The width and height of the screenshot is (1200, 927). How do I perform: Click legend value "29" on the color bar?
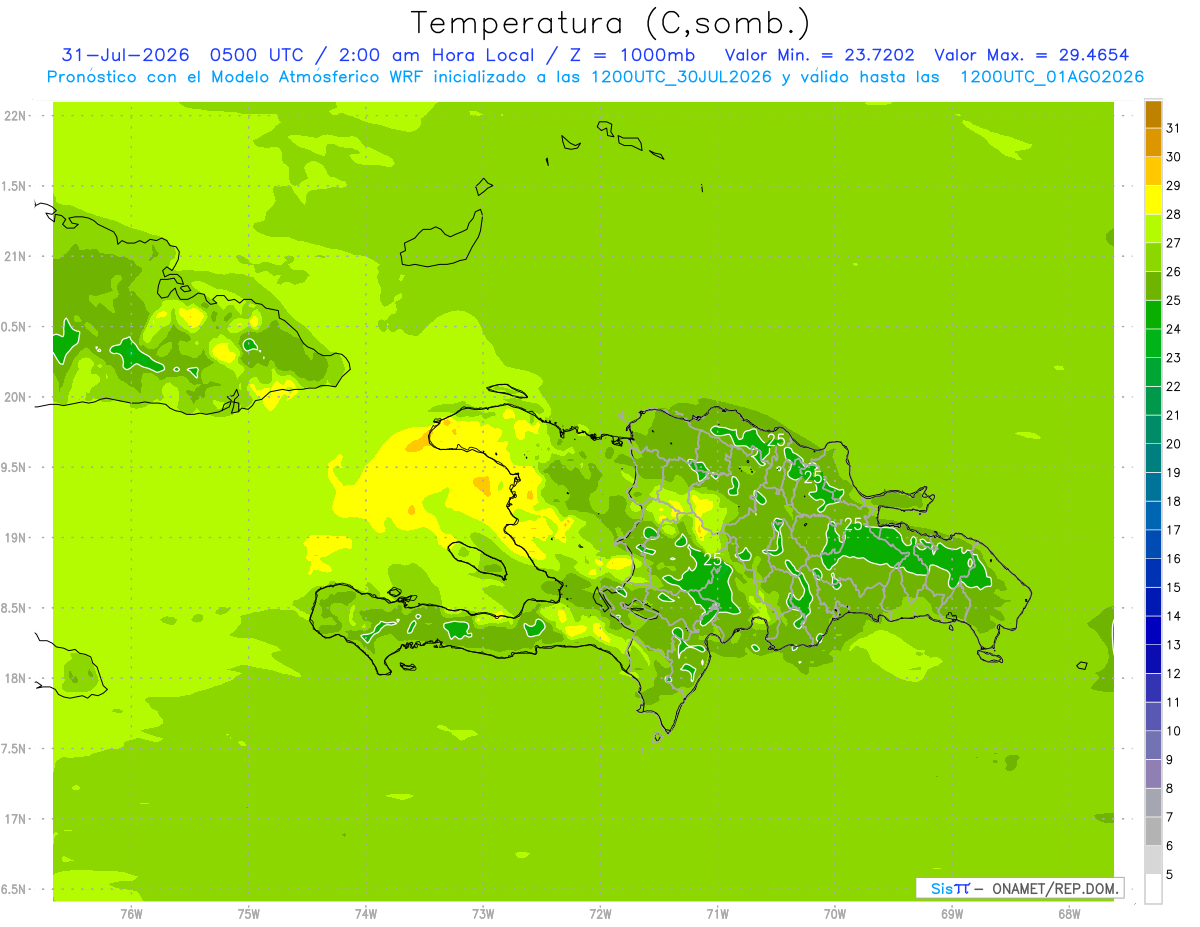1173,185
